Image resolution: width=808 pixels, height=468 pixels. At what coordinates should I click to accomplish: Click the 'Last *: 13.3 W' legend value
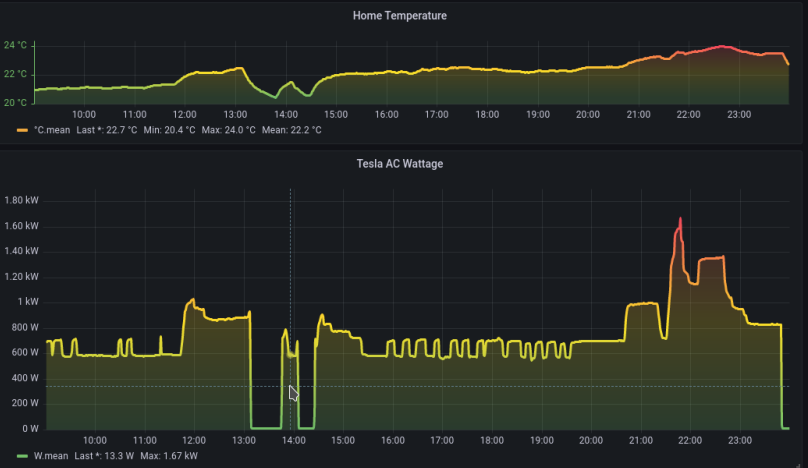104,456
